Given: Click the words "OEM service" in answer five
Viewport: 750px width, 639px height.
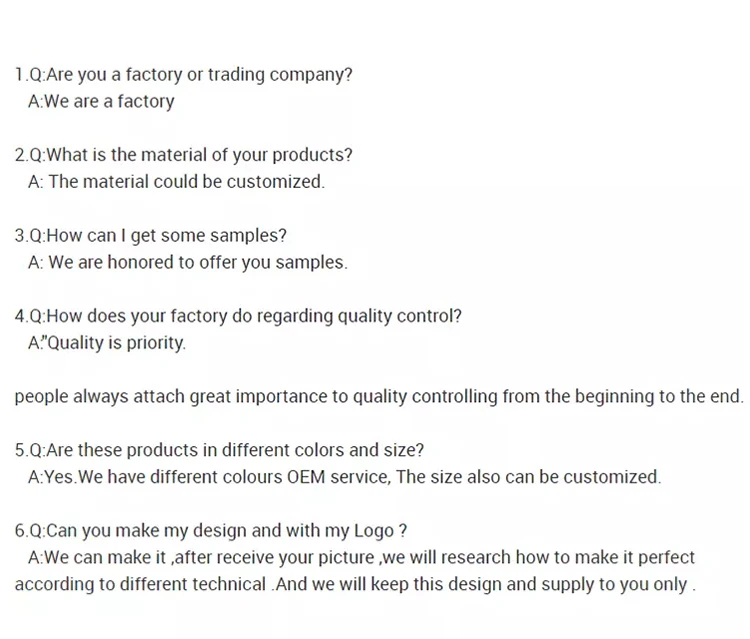Looking at the screenshot, I should click(x=337, y=477).
